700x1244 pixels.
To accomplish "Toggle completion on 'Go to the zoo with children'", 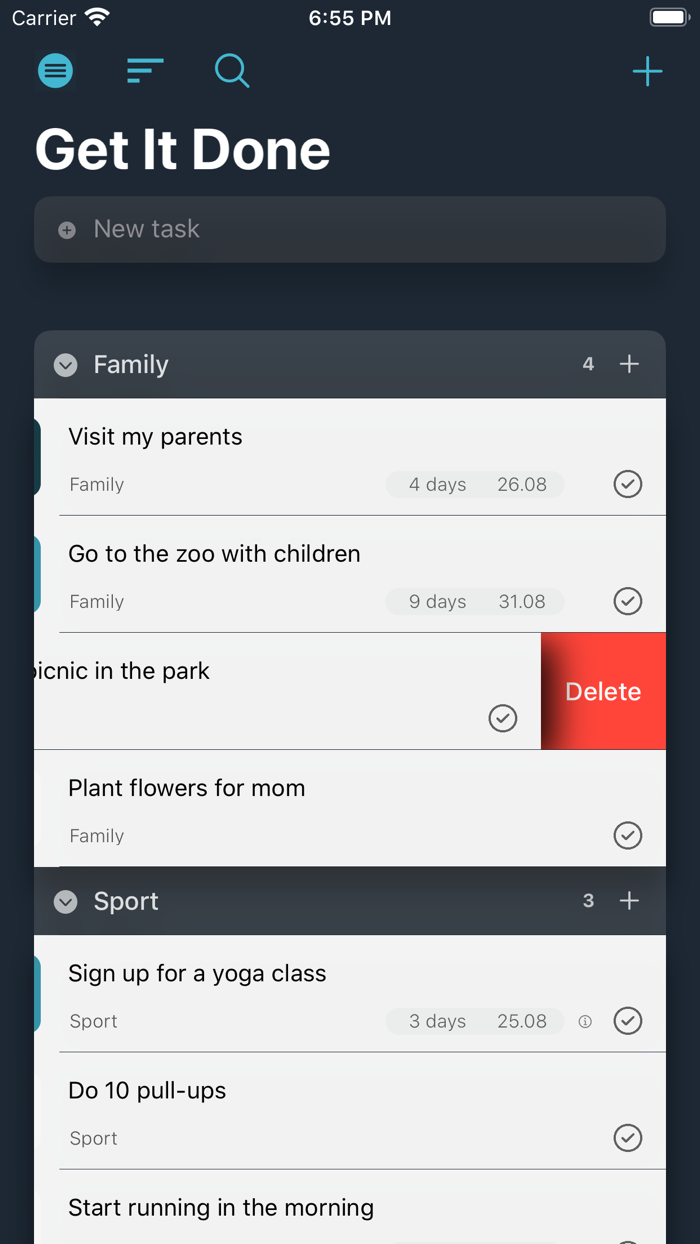I will (628, 601).
